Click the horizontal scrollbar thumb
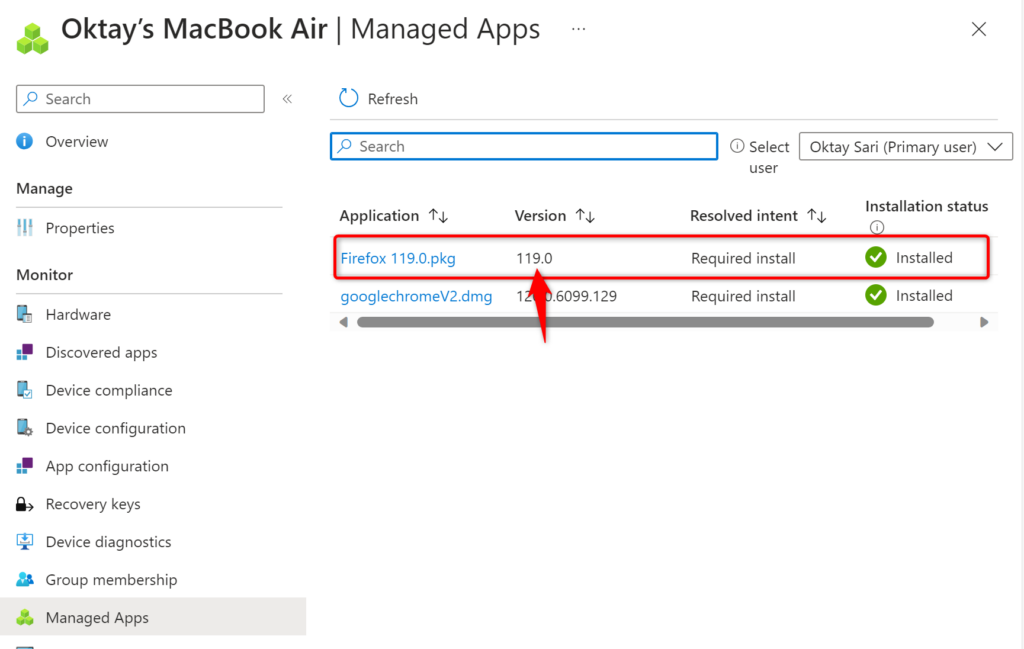Image resolution: width=1024 pixels, height=649 pixels. (645, 322)
